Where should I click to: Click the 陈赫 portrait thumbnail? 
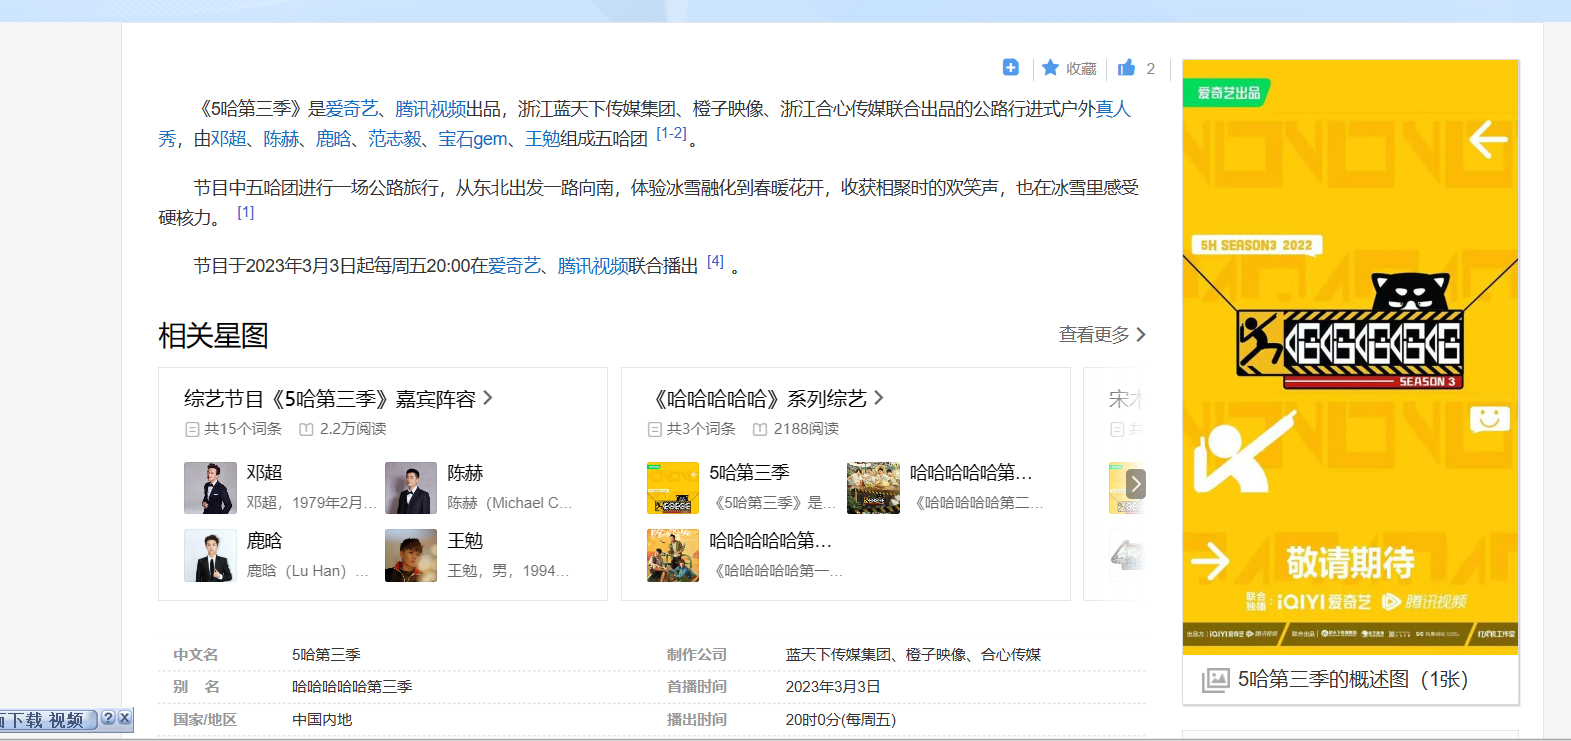pos(411,488)
